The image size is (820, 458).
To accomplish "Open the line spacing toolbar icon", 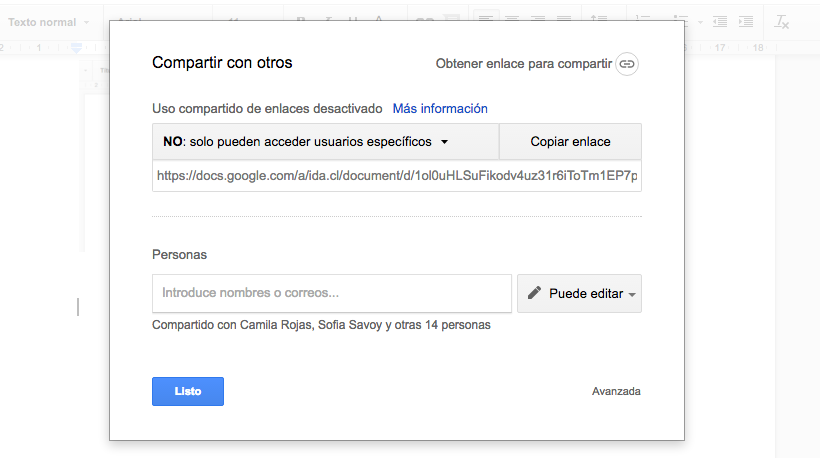I will 599,21.
